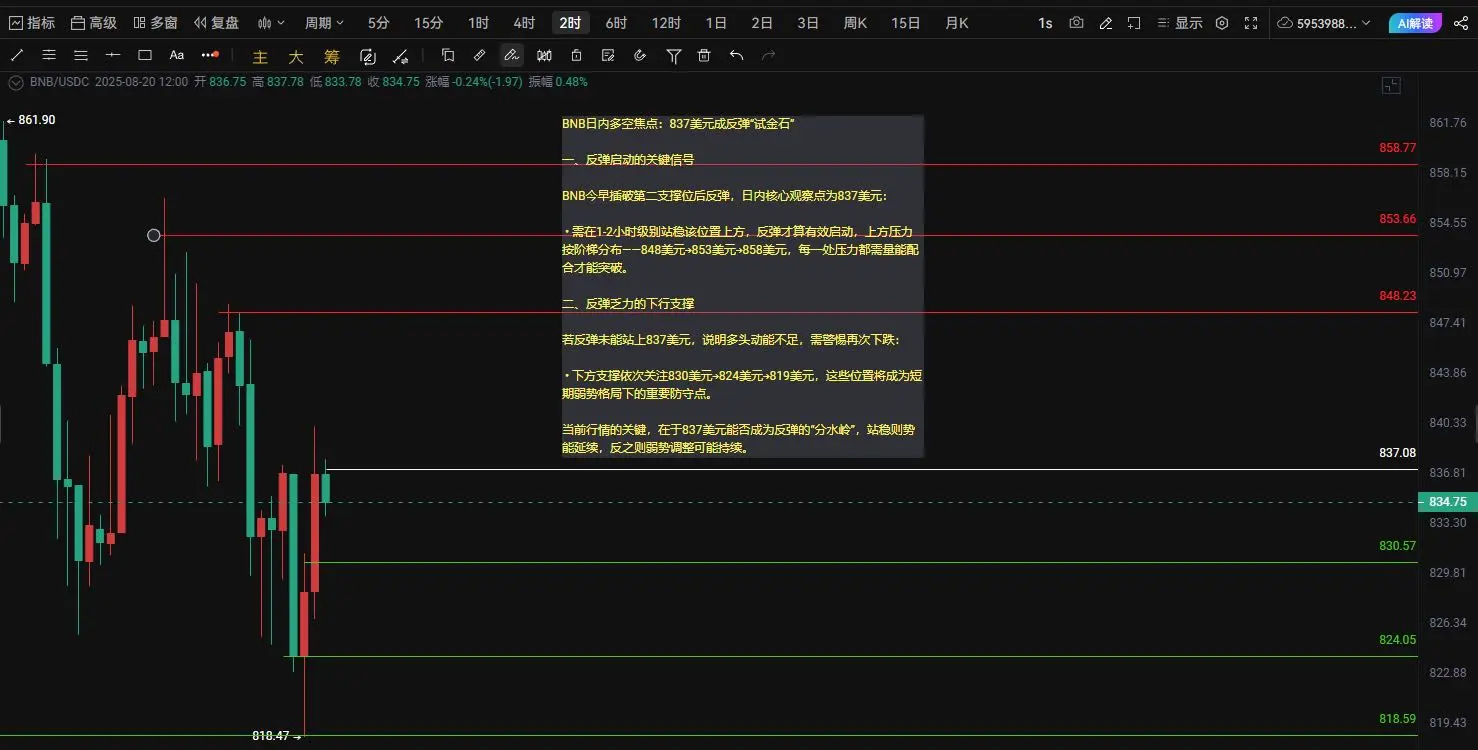Switch to the 5分 timeframe

click(379, 22)
